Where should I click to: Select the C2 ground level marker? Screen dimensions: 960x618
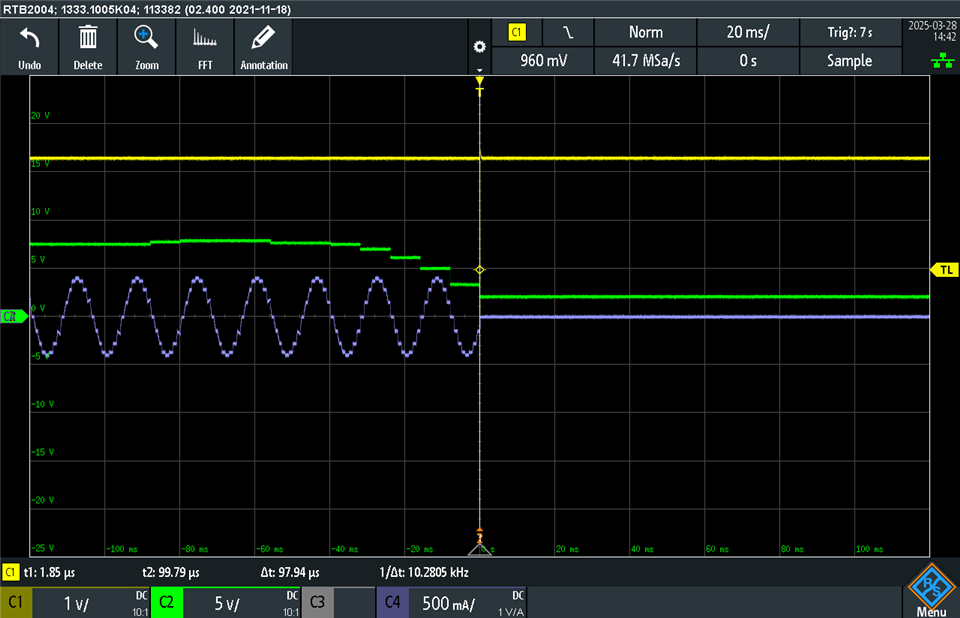[12, 316]
